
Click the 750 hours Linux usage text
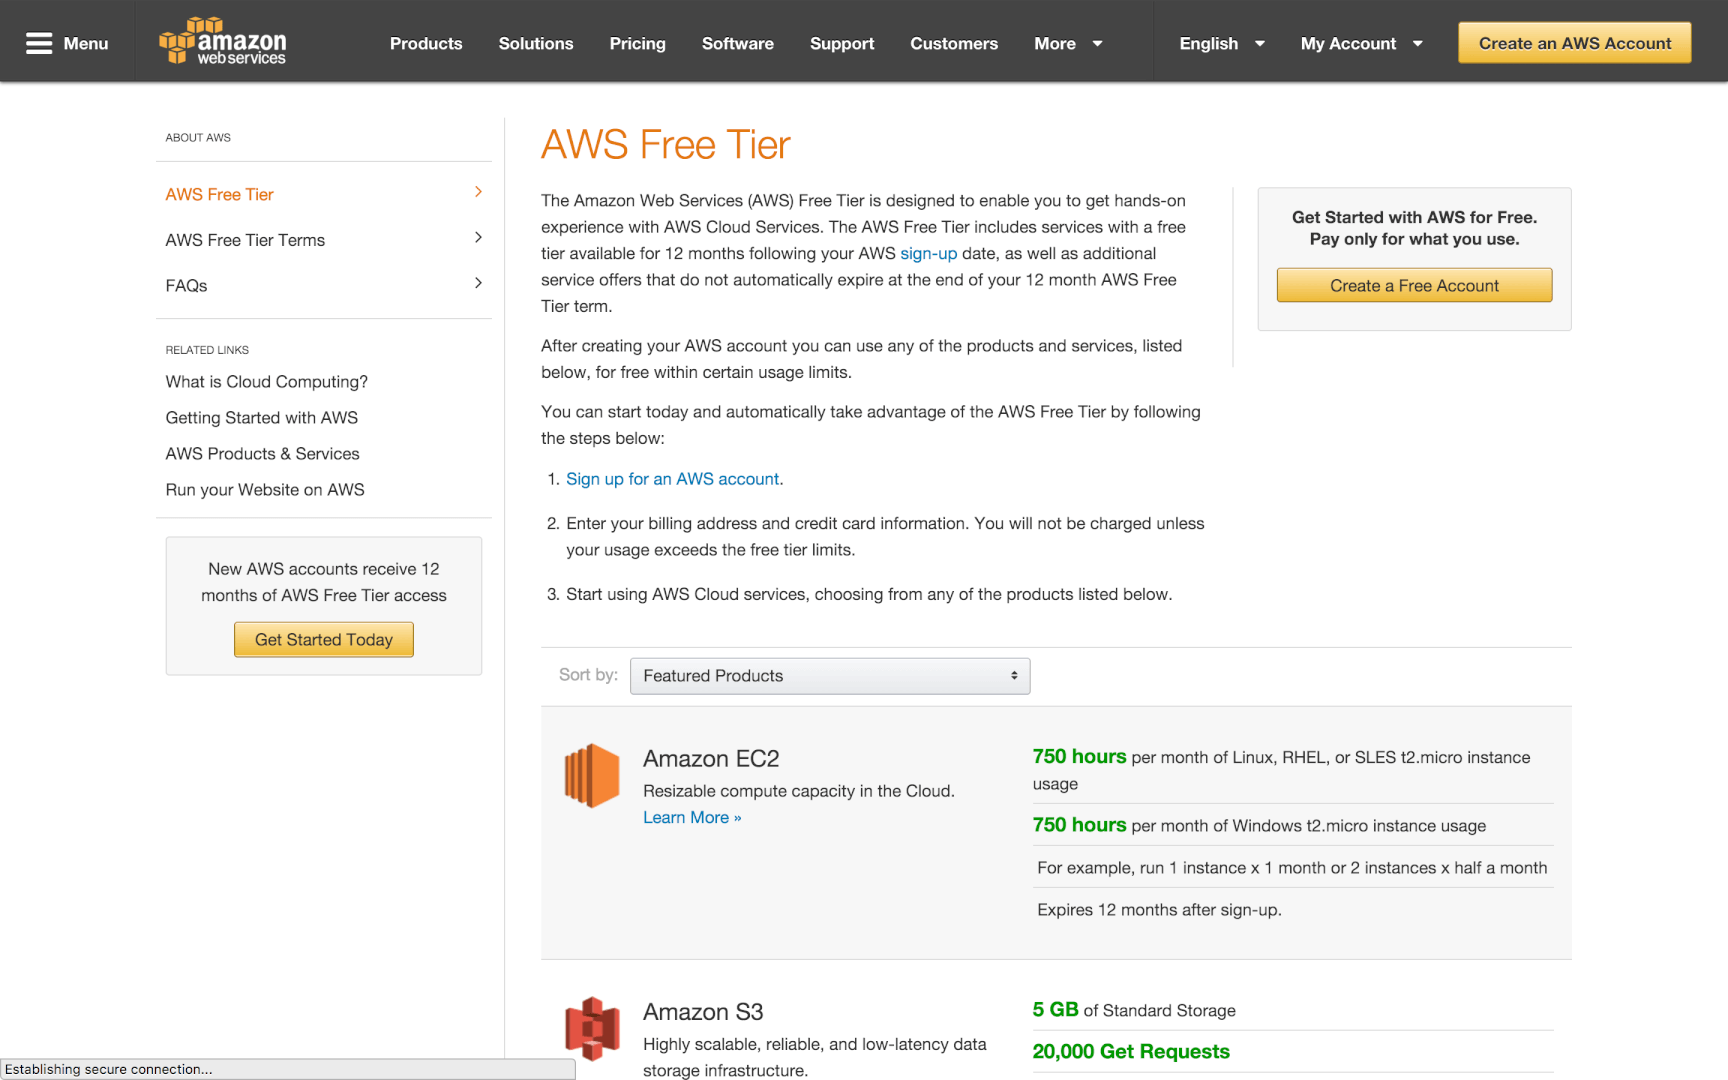coord(1281,770)
